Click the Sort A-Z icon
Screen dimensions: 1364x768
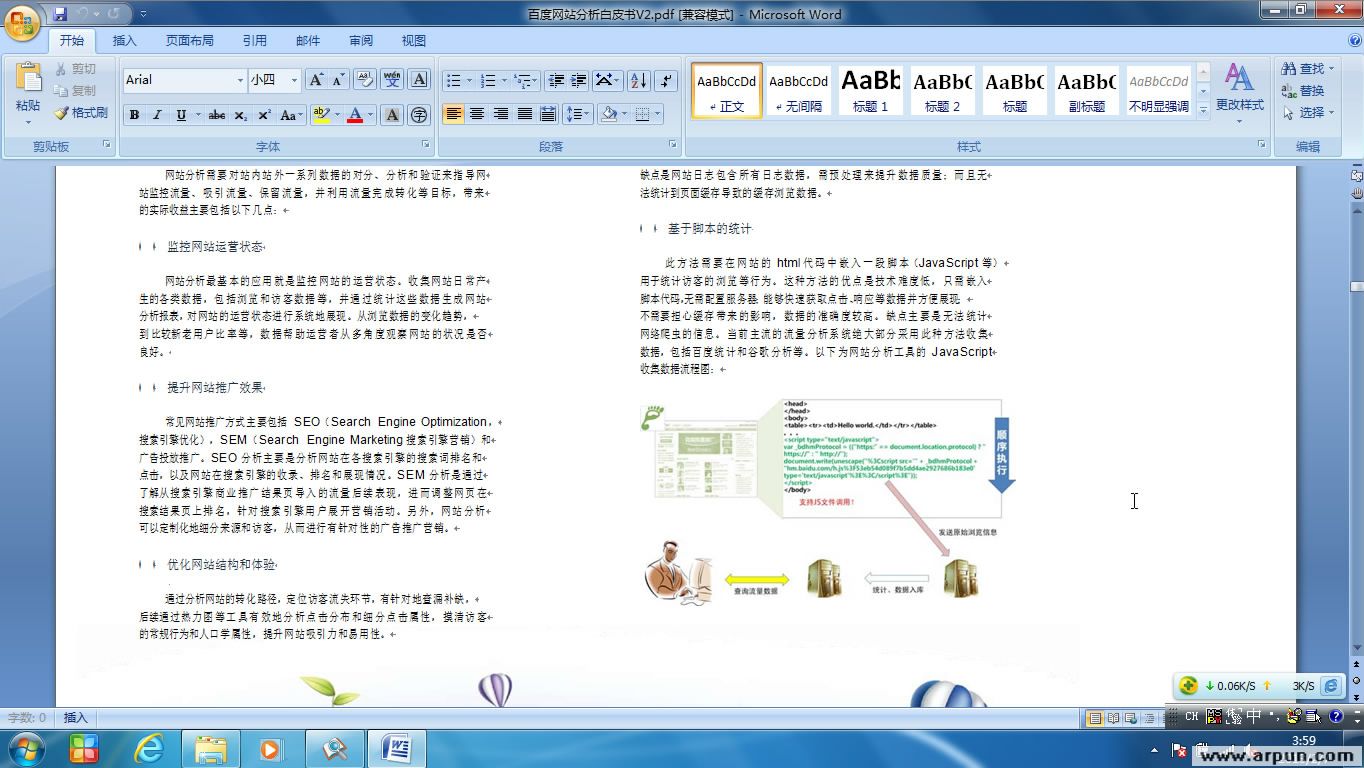[x=639, y=81]
